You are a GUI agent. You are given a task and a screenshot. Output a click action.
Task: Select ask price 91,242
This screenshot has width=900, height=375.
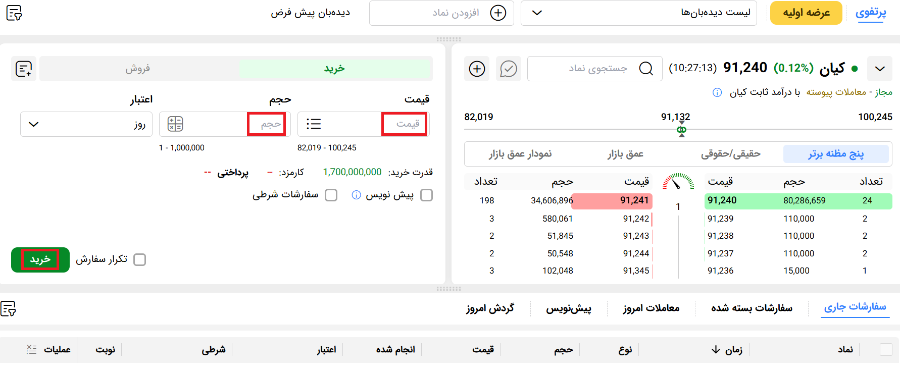tap(635, 219)
